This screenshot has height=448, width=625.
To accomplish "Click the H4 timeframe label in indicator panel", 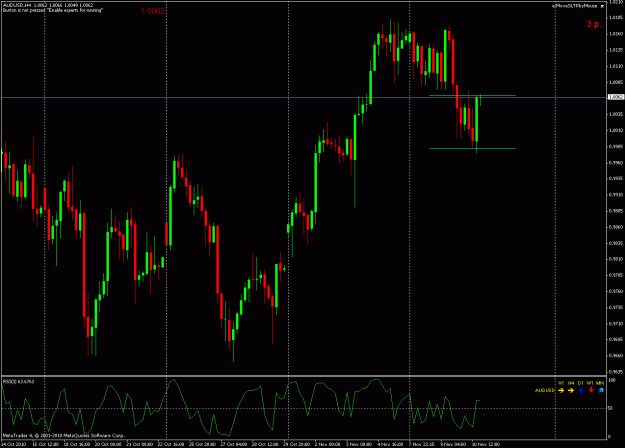I will coord(571,383).
